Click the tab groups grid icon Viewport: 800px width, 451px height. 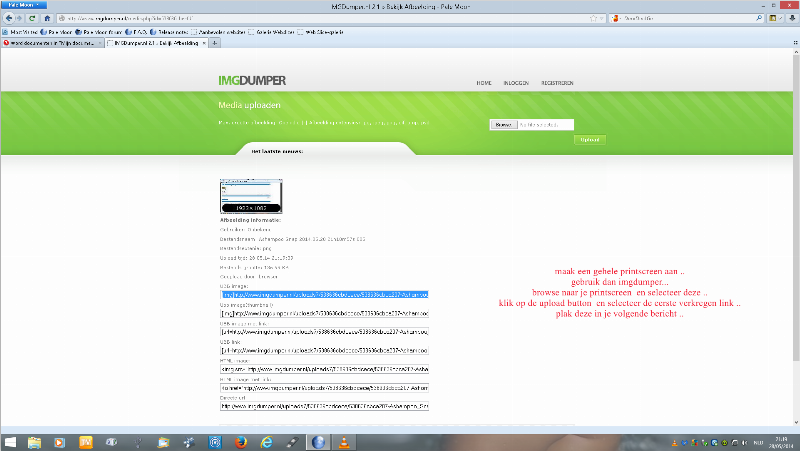coord(795,43)
